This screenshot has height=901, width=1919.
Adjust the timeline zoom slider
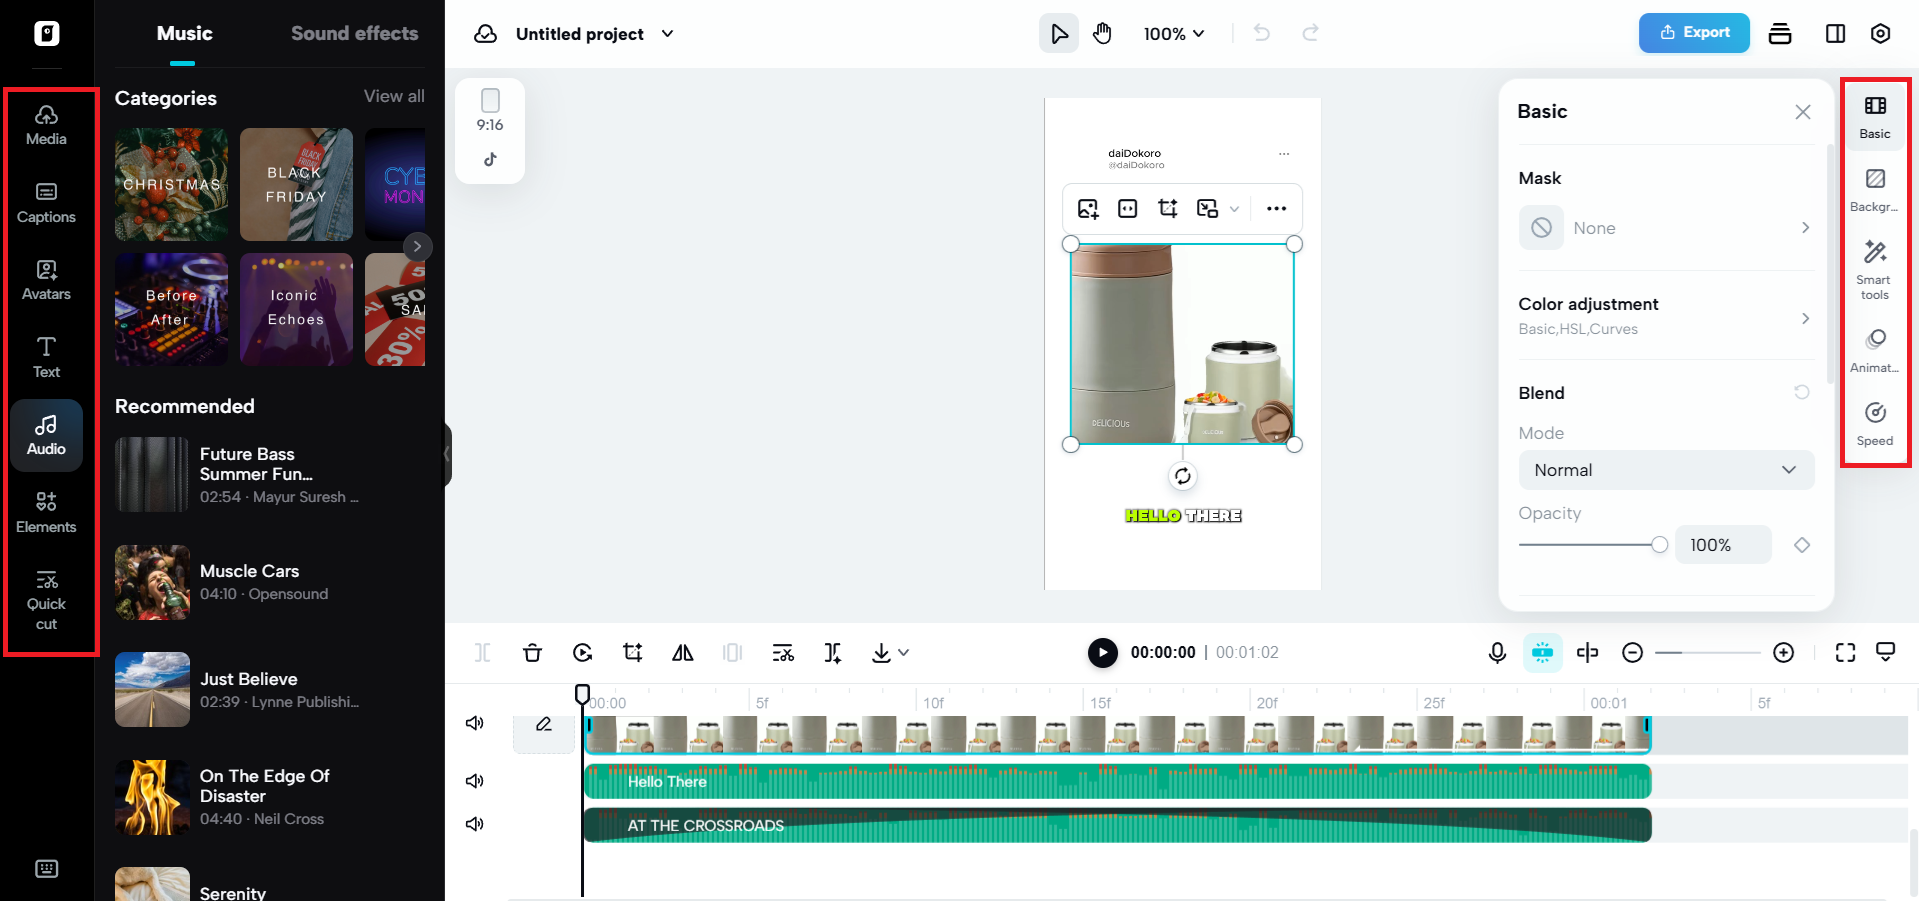pos(1708,653)
